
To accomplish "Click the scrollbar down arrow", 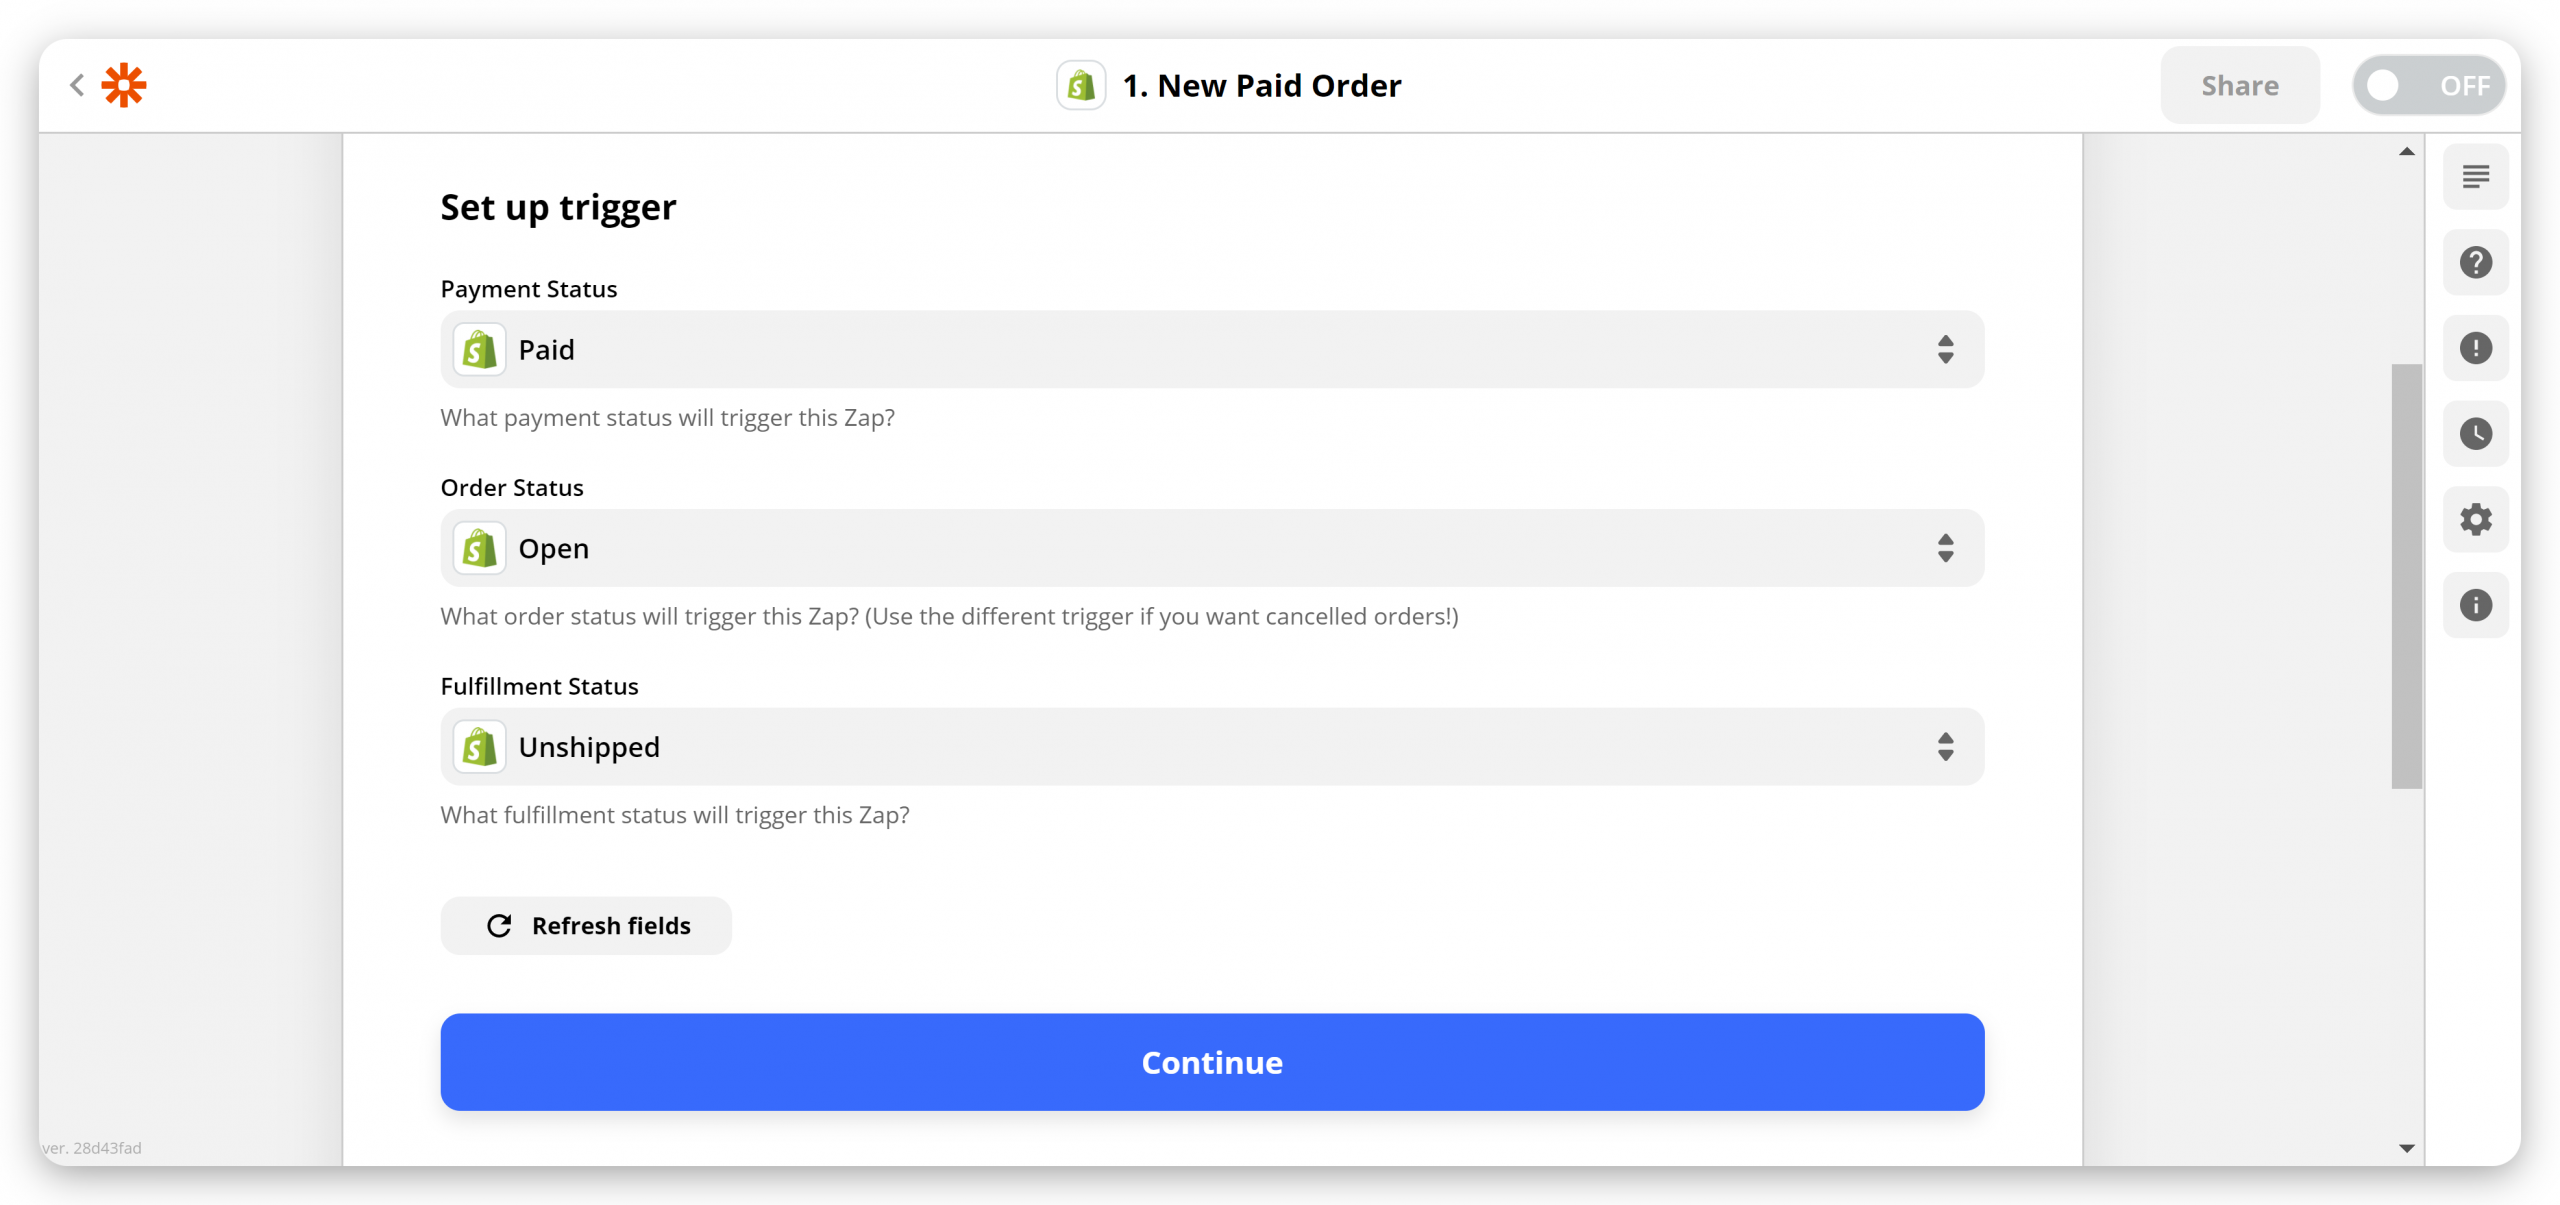I will tap(2407, 1148).
